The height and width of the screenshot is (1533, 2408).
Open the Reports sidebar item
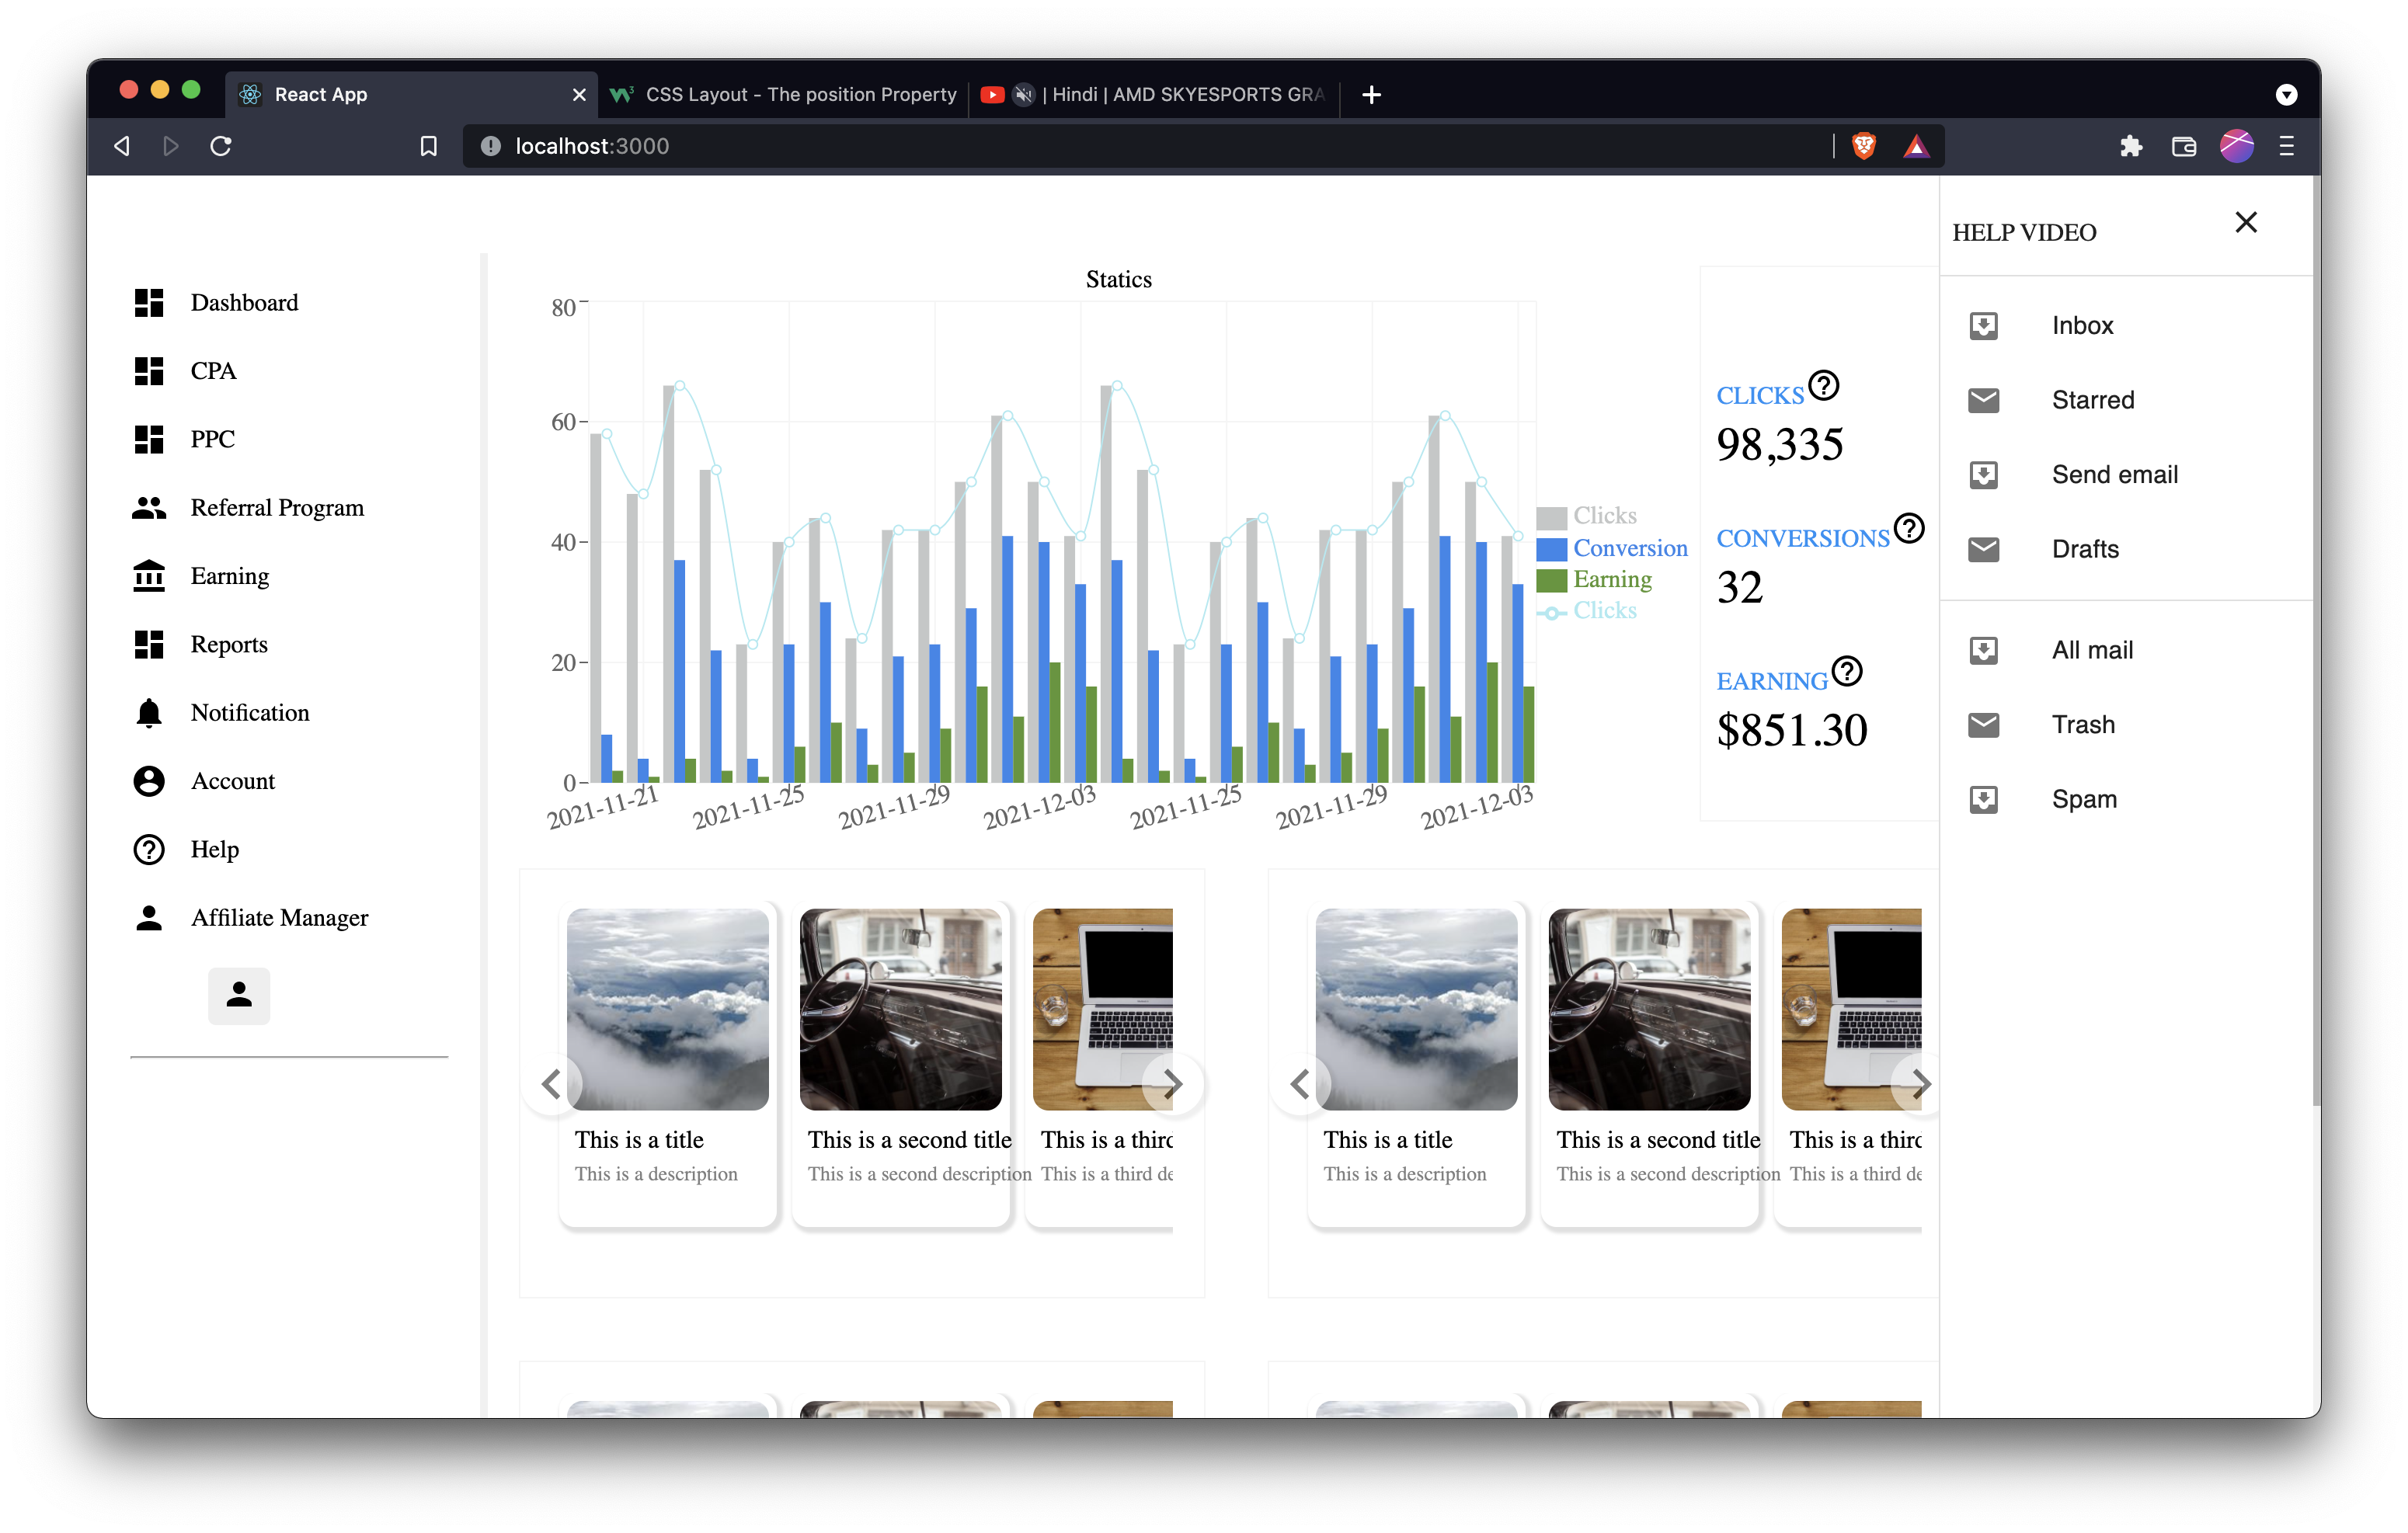coord(200,644)
